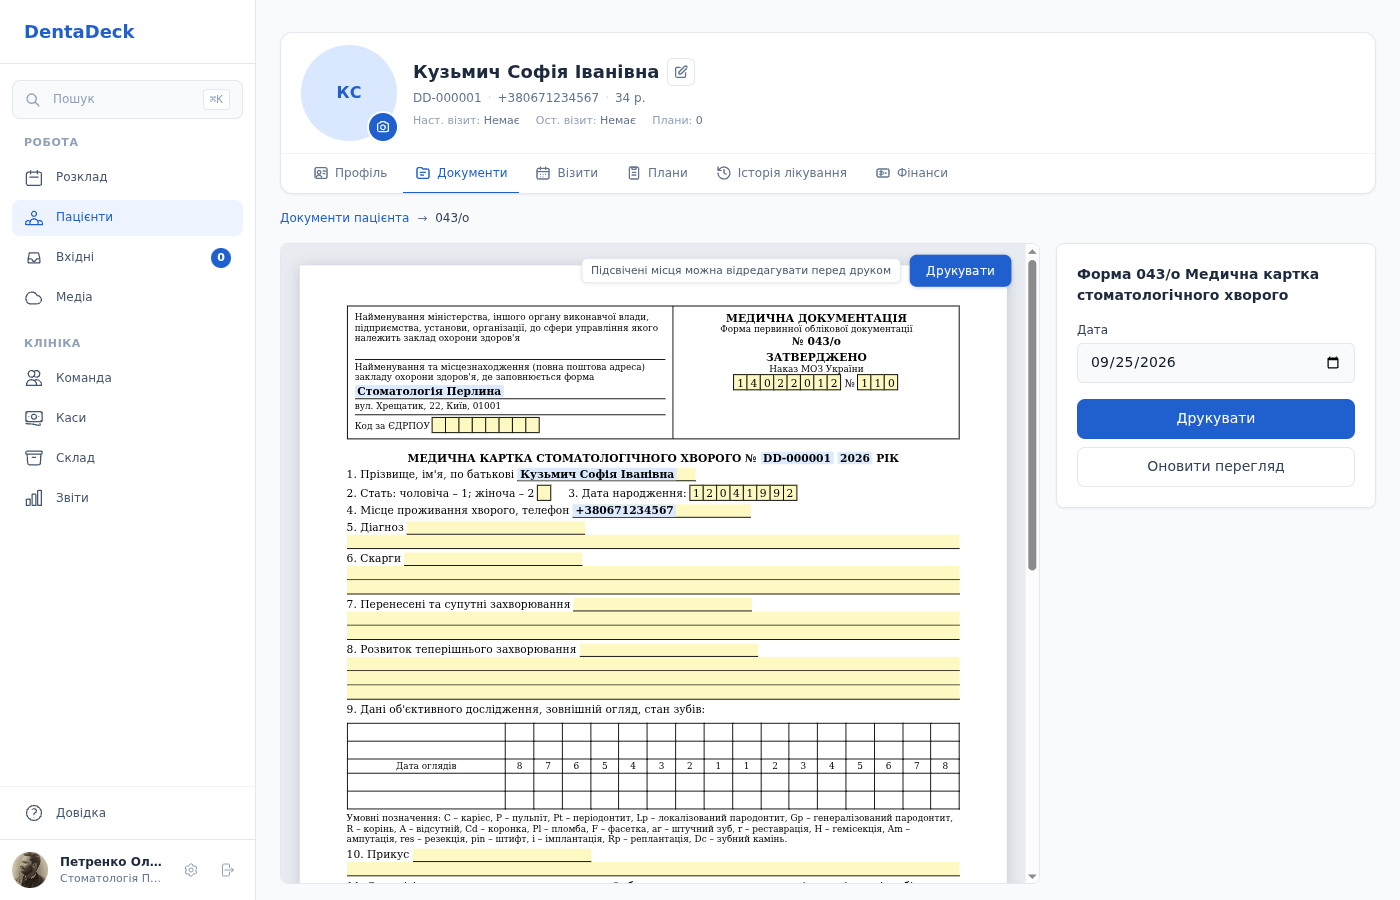Screen dimensions: 1400x900
Task: Click the patient ID text DD-000001 in header
Action: pyautogui.click(x=447, y=98)
